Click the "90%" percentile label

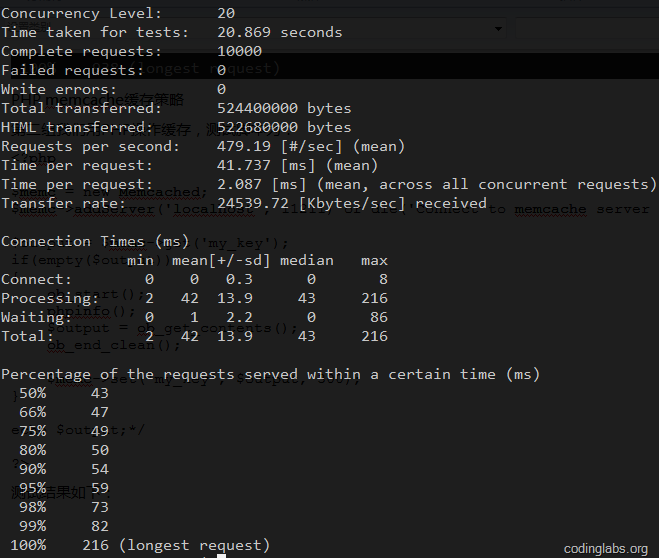32,469
